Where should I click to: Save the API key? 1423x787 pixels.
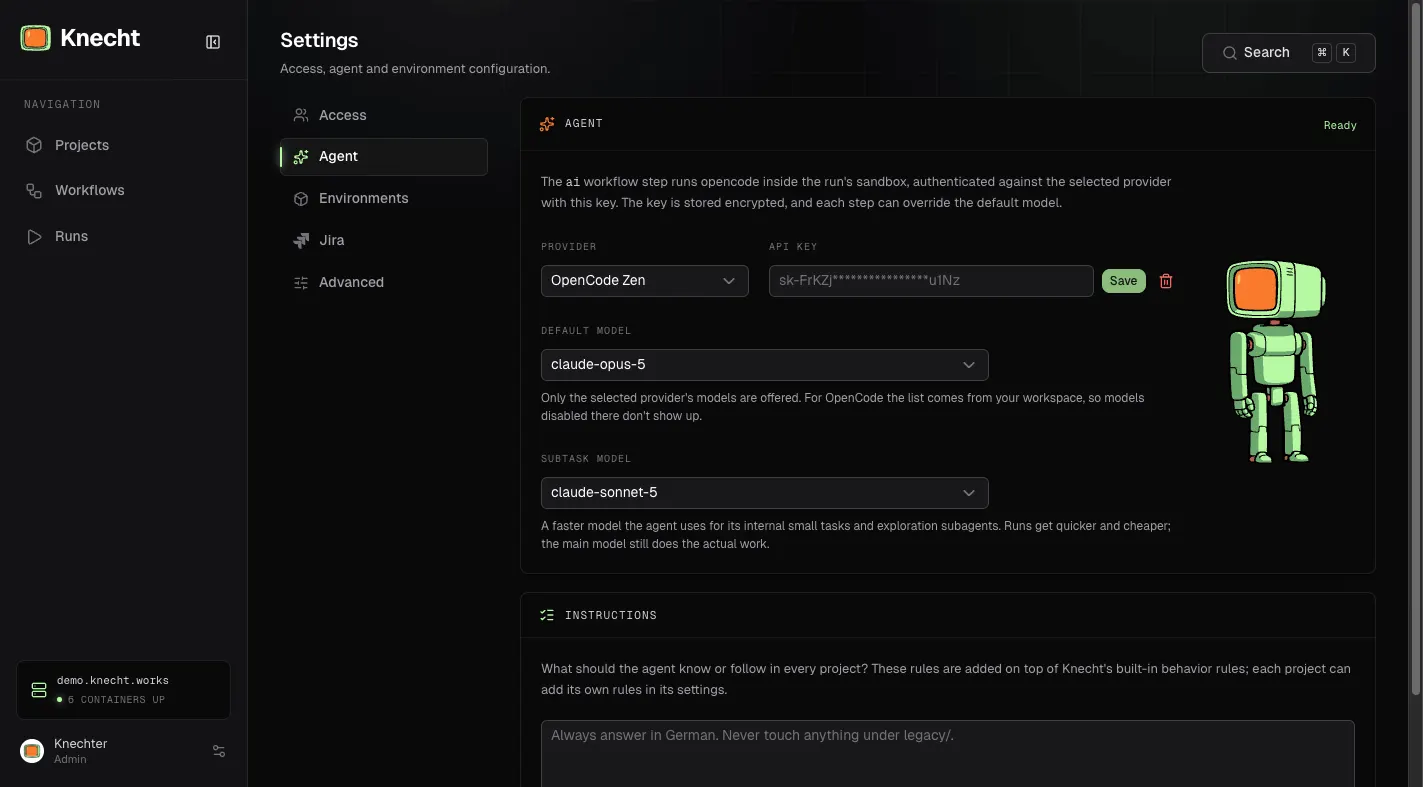point(1124,281)
